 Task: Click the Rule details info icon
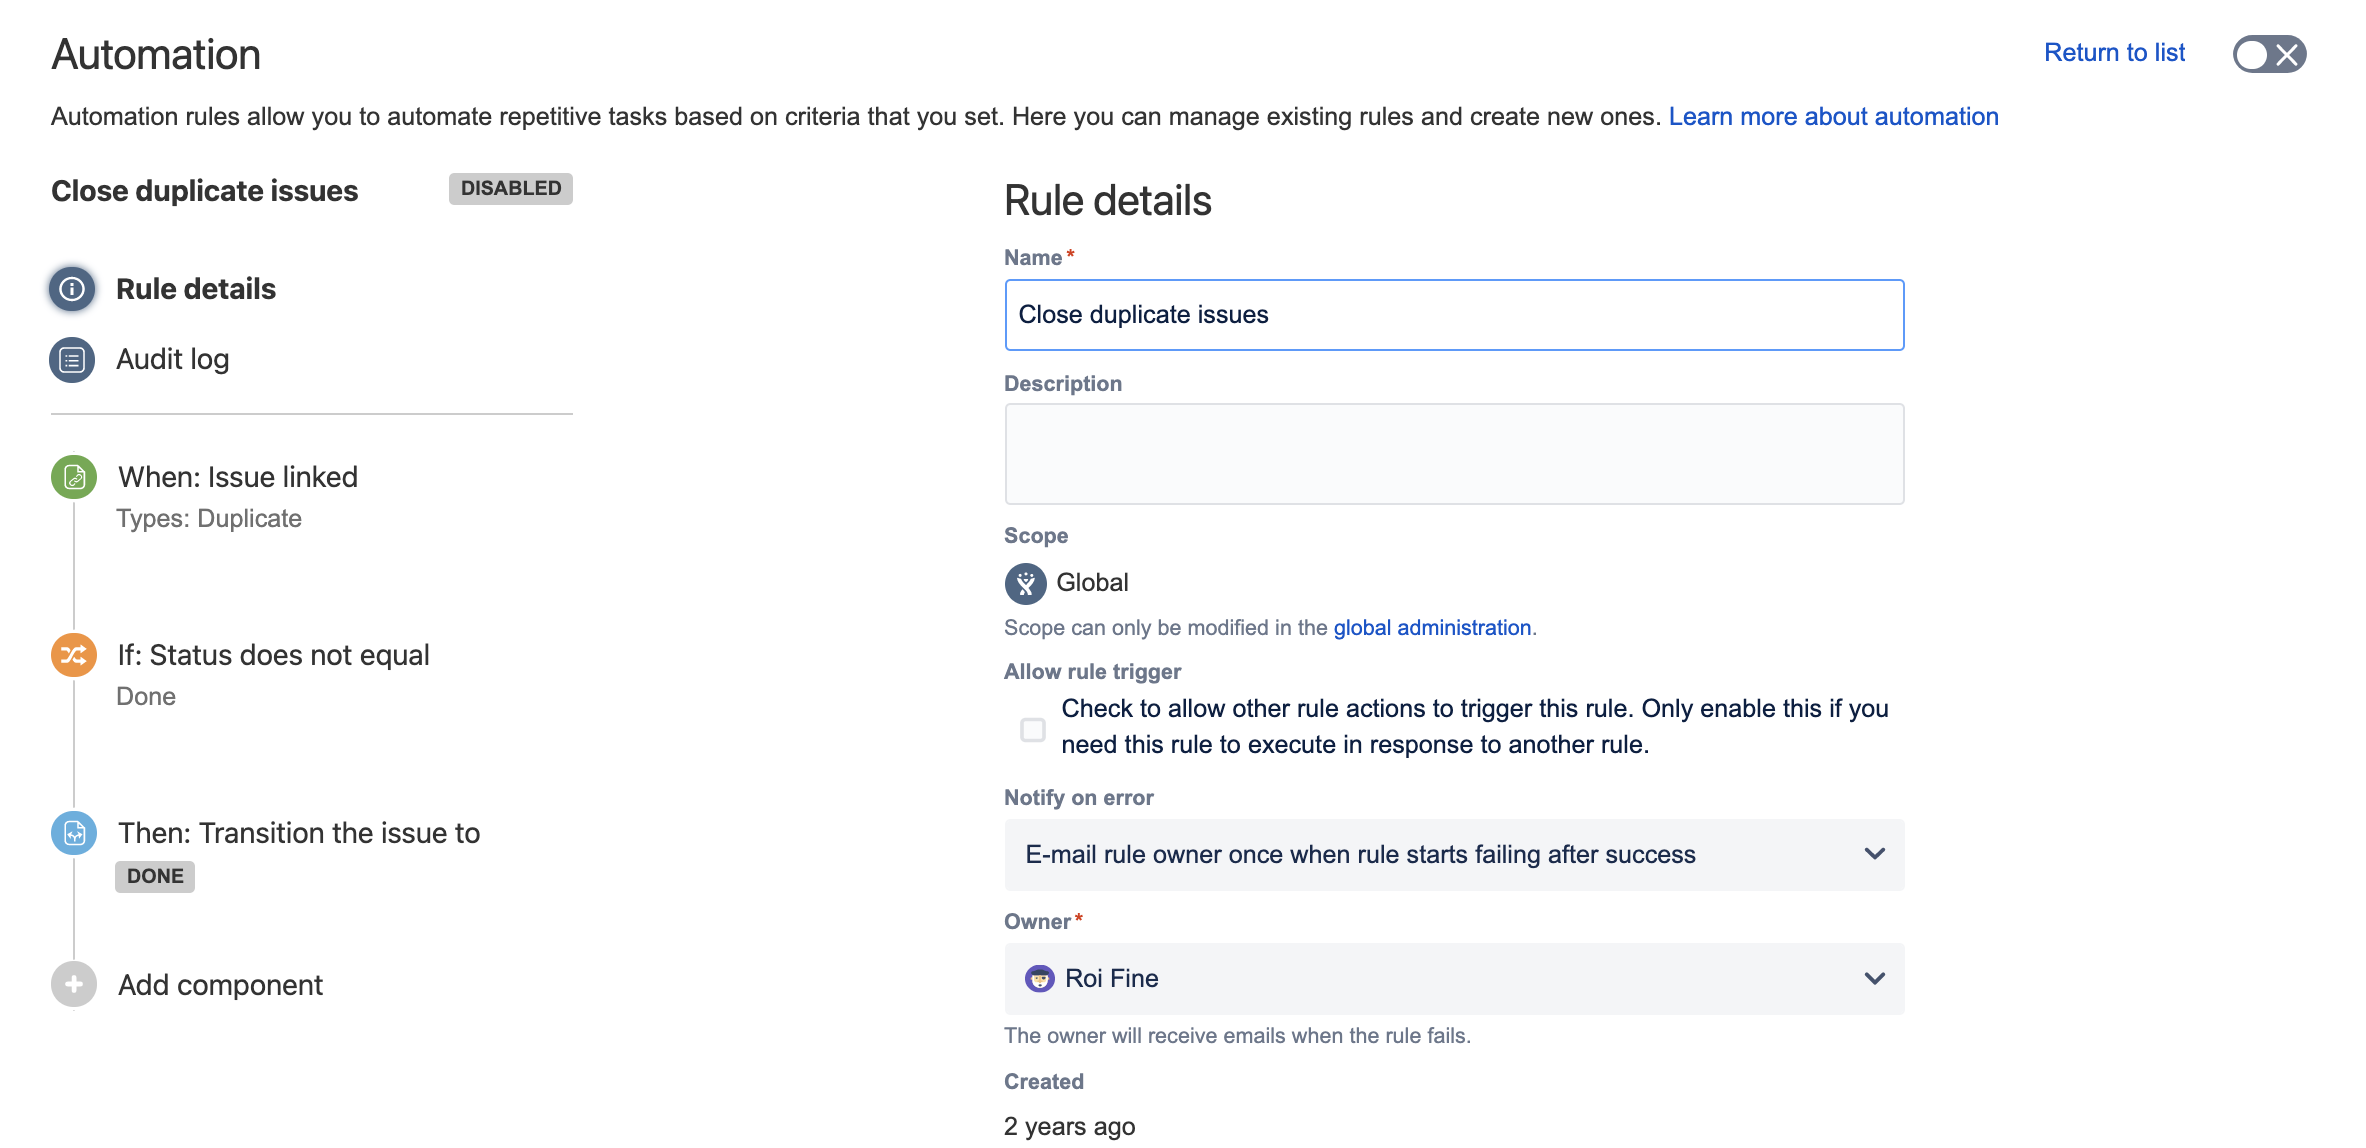point(72,289)
